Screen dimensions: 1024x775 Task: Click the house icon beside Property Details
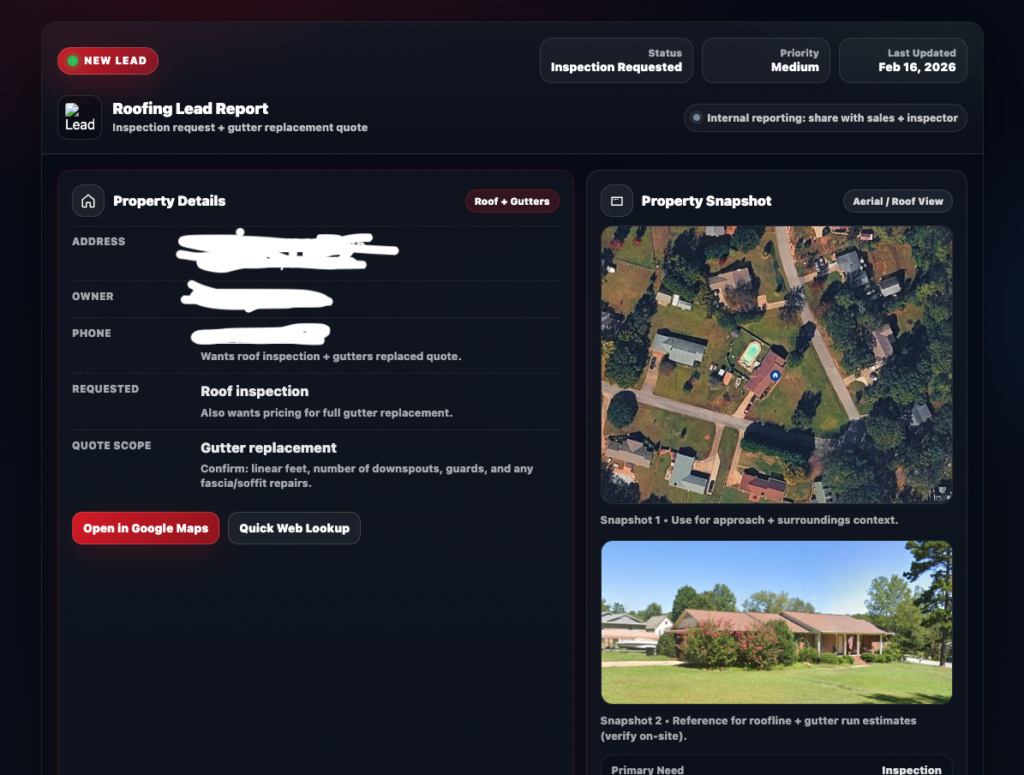[88, 201]
